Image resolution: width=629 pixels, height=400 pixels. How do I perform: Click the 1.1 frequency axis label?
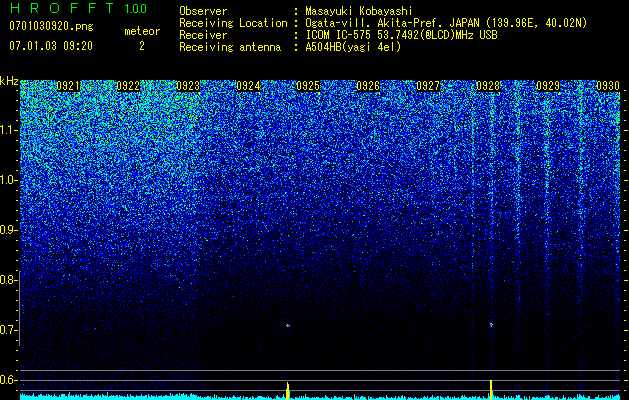coord(9,130)
